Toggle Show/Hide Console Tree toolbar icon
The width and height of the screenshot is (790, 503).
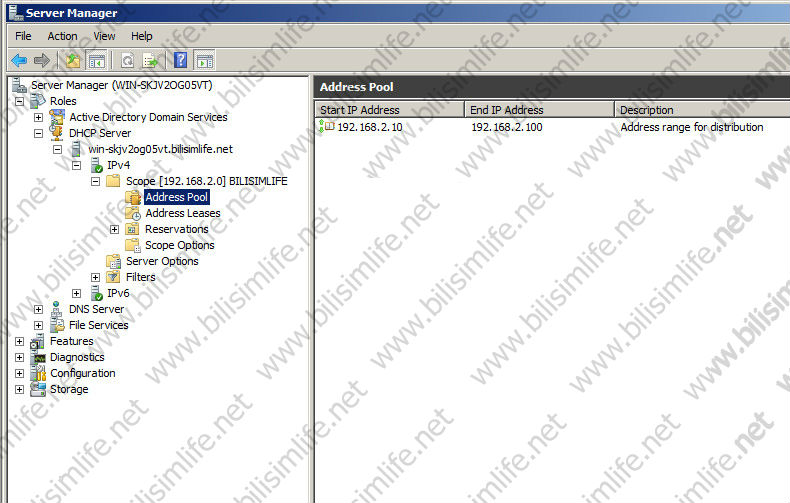[x=97, y=61]
